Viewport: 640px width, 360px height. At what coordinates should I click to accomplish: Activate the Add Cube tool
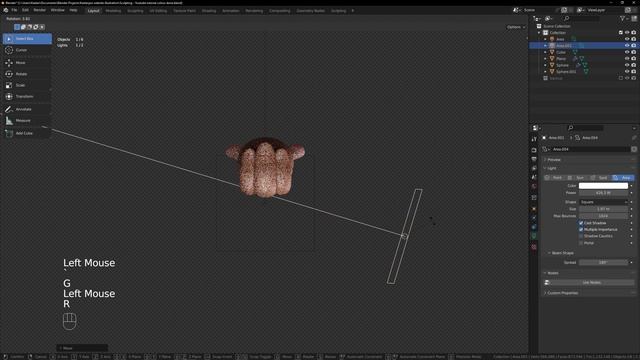pyautogui.click(x=27, y=133)
